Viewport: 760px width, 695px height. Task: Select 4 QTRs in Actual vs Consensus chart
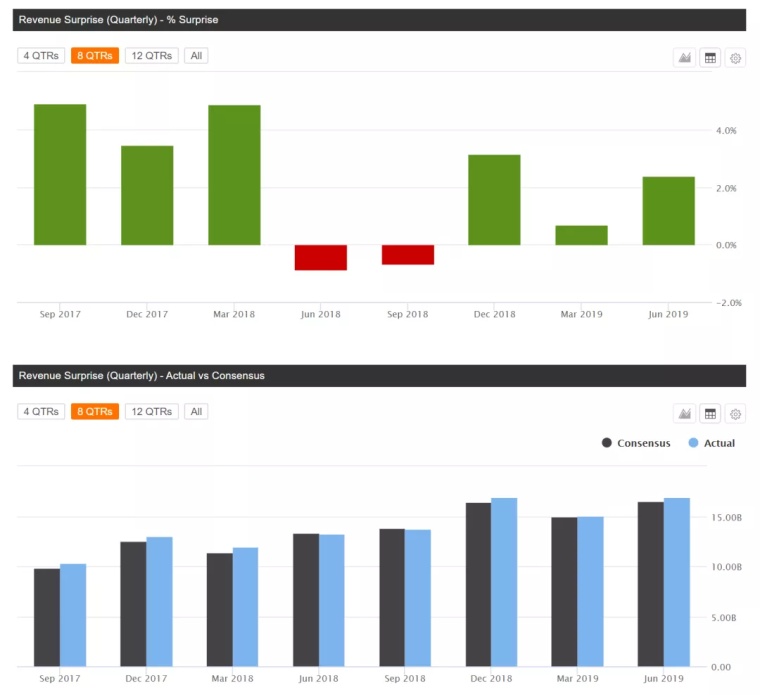click(41, 412)
